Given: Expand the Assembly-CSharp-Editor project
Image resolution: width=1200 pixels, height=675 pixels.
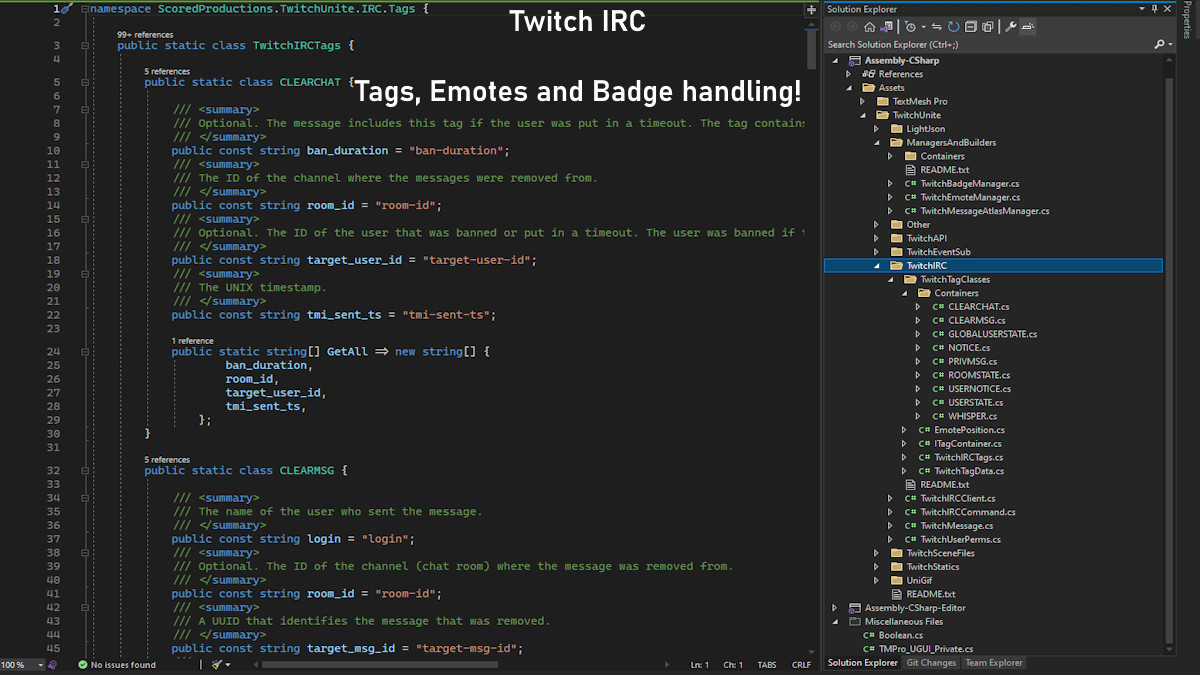Looking at the screenshot, I should point(835,608).
